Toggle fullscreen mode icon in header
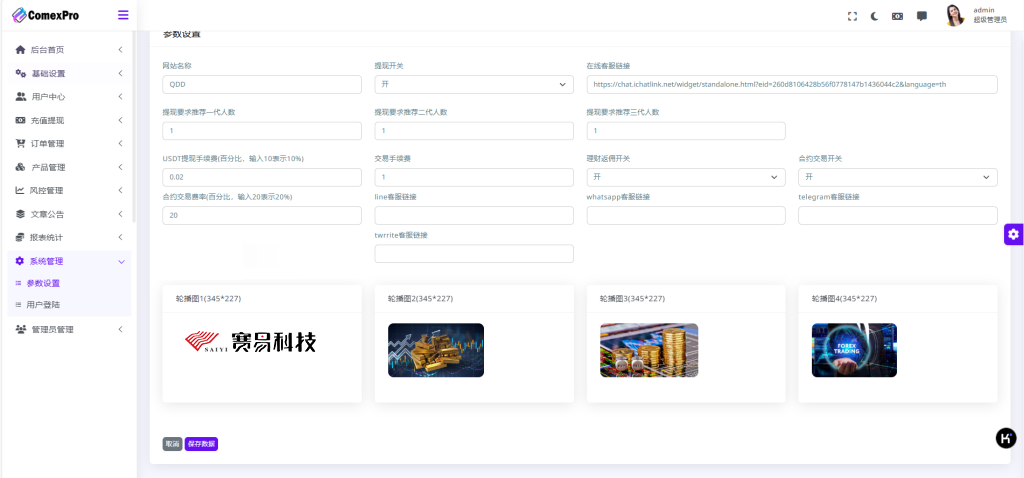Image resolution: width=1024 pixels, height=478 pixels. click(x=852, y=16)
